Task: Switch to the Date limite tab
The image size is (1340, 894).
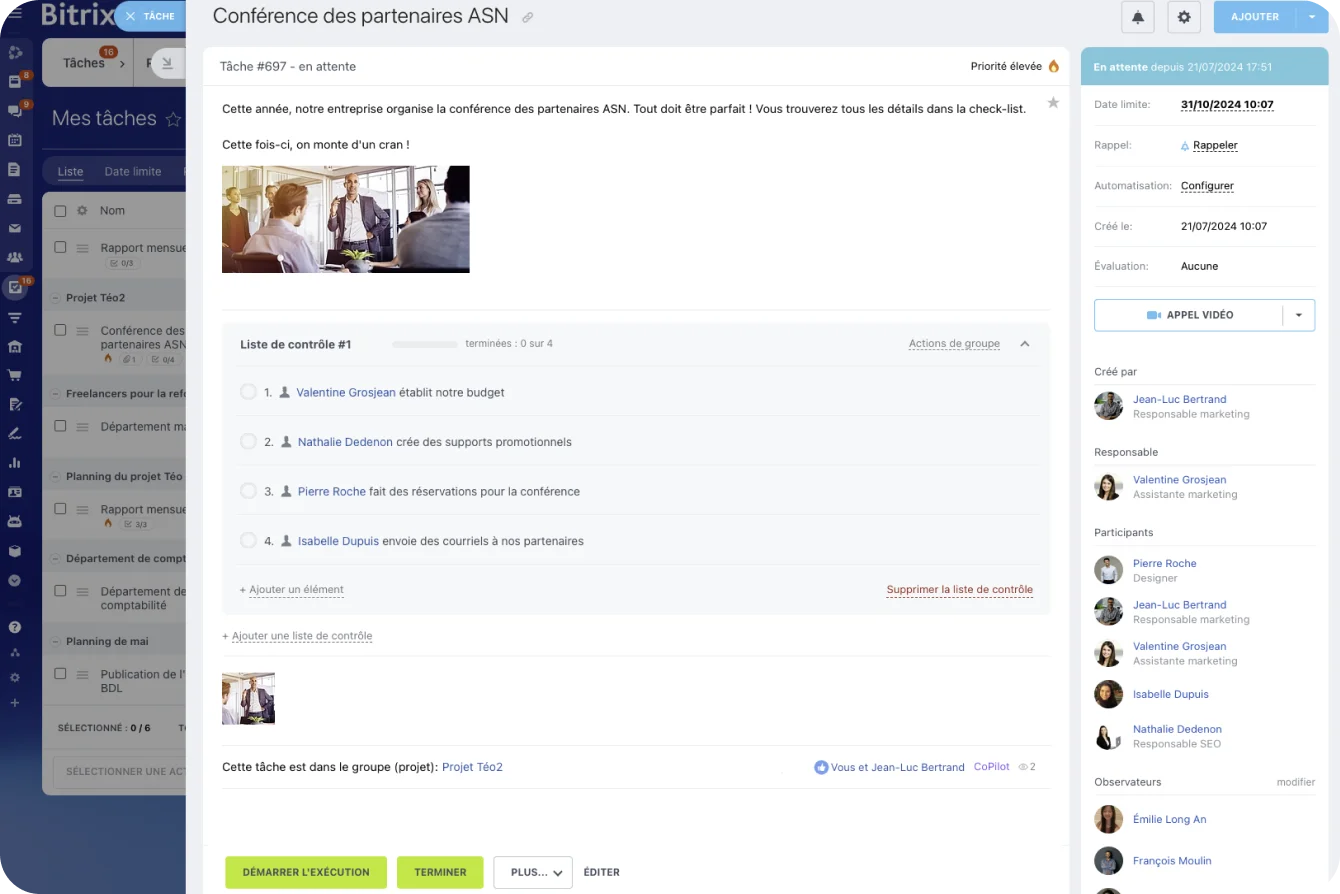Action: point(133,171)
